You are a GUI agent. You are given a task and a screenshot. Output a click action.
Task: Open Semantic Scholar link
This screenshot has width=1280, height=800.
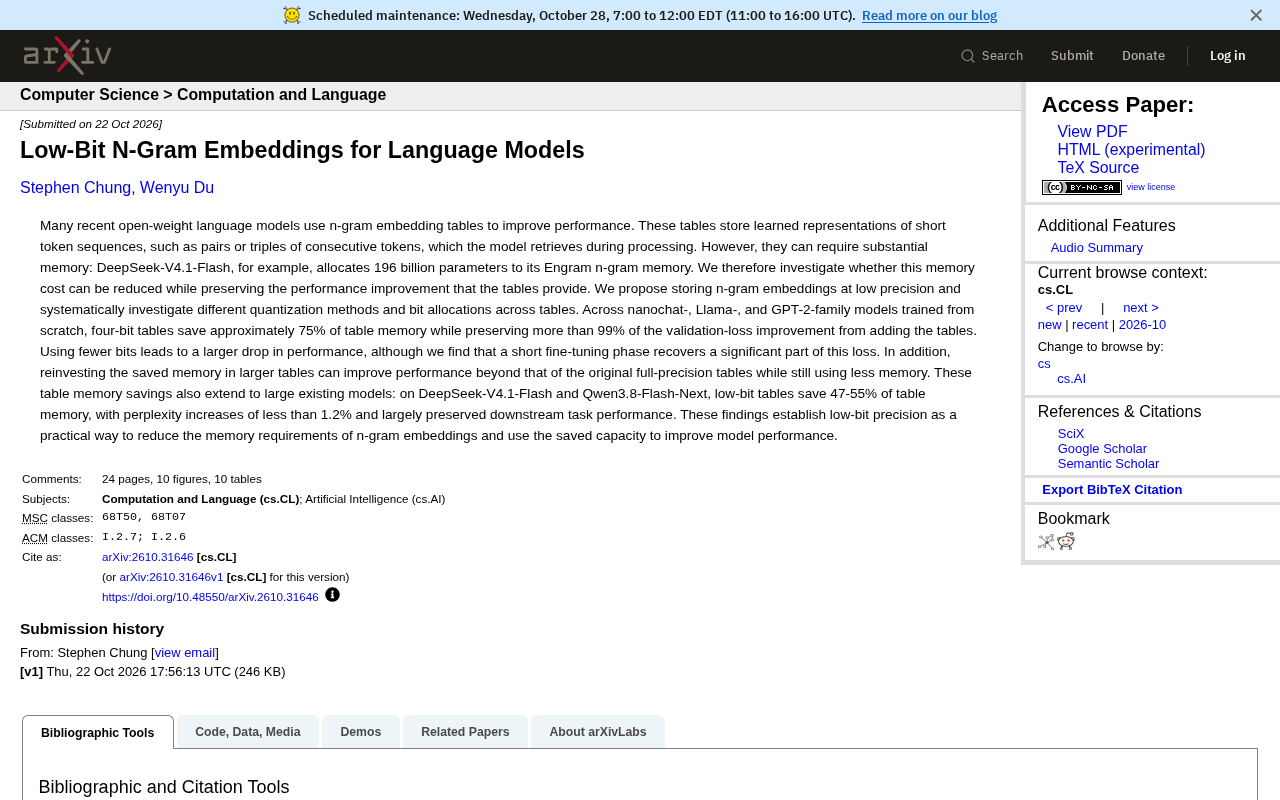click(x=1108, y=464)
